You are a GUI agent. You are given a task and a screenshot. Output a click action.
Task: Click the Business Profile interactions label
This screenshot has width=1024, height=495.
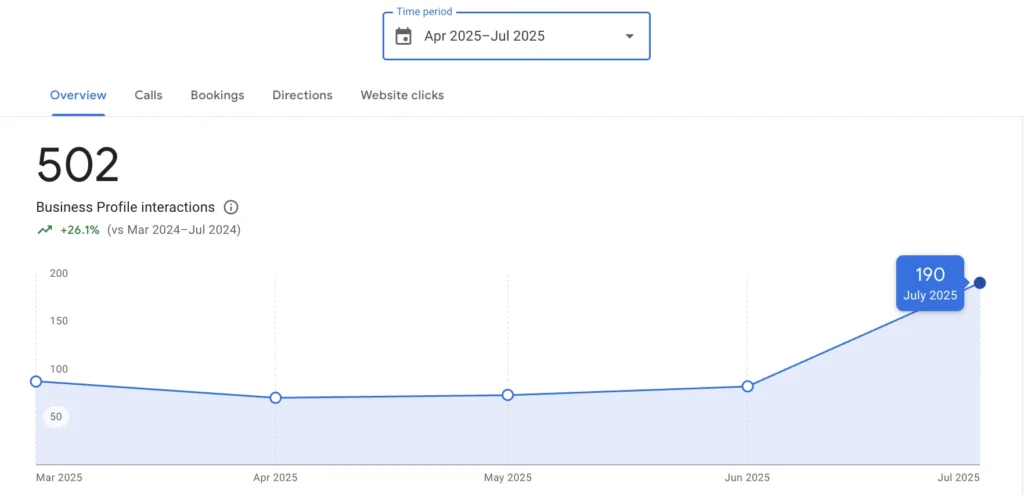pos(125,207)
